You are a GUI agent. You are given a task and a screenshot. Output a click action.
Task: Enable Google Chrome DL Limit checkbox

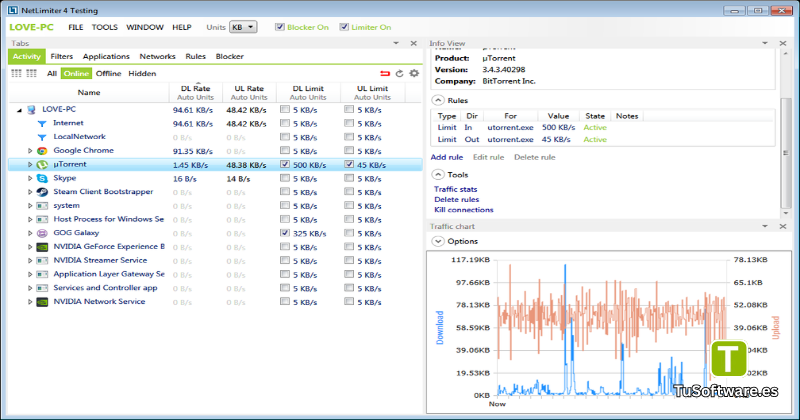(x=285, y=151)
